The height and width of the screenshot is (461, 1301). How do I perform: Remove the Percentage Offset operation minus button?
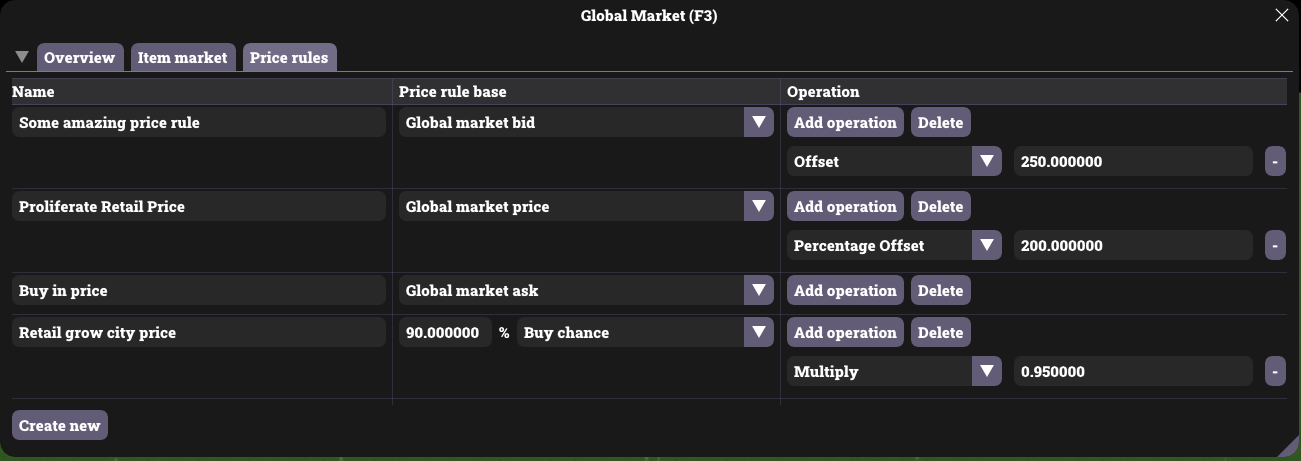coord(1275,245)
